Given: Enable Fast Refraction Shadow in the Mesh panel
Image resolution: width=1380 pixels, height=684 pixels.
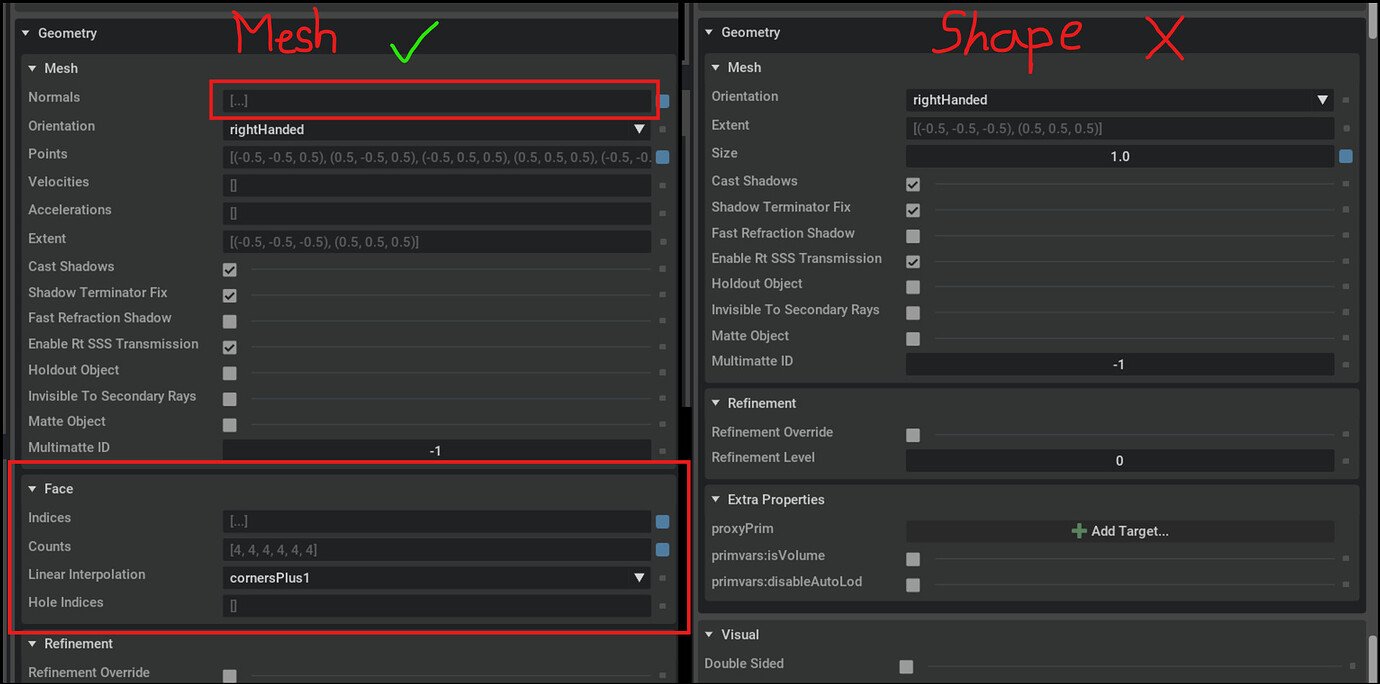Looking at the screenshot, I should point(229,320).
